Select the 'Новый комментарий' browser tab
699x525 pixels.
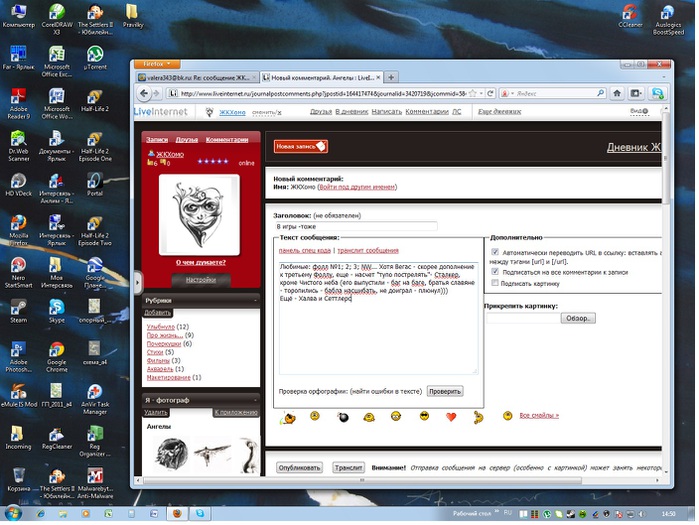pos(321,78)
